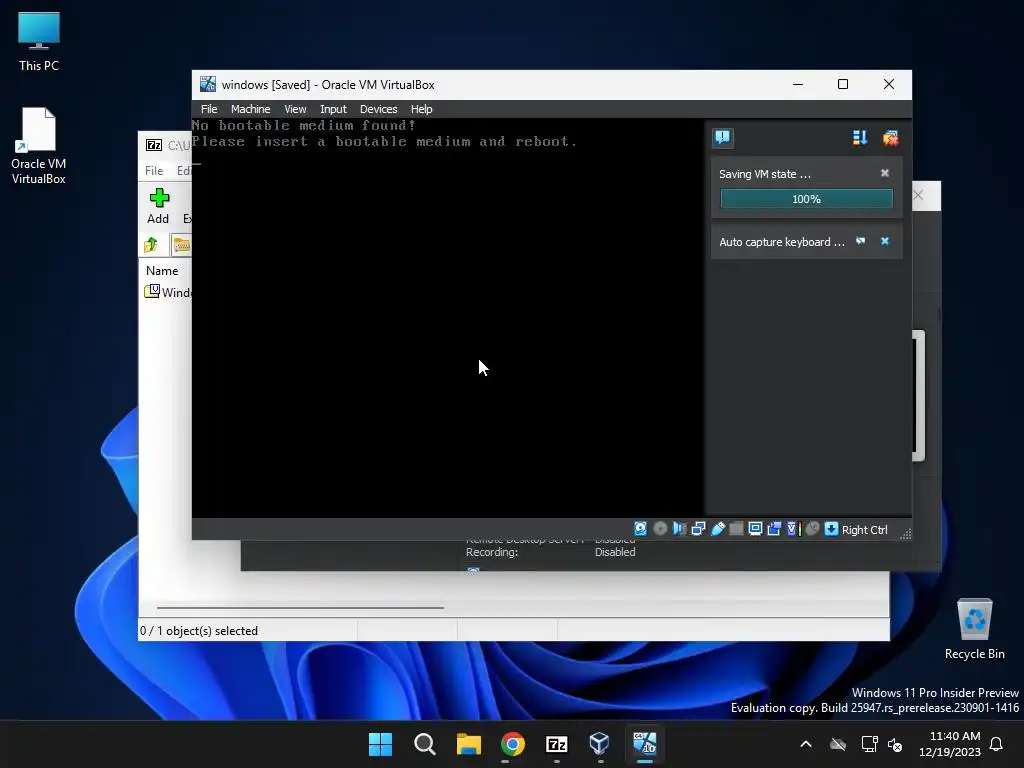Open the View menu
Screen dimensions: 1024x768
295,109
